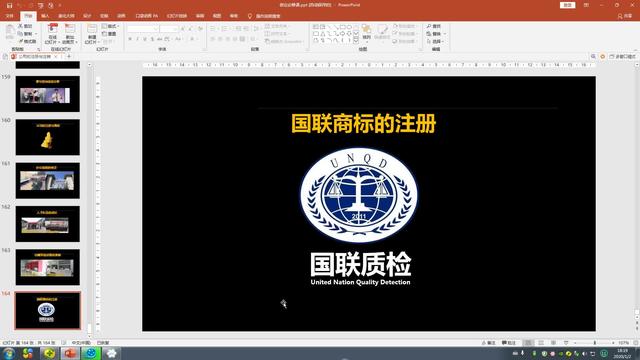Click the zoom in plus button
This screenshot has width=640, height=360.
click(613, 343)
